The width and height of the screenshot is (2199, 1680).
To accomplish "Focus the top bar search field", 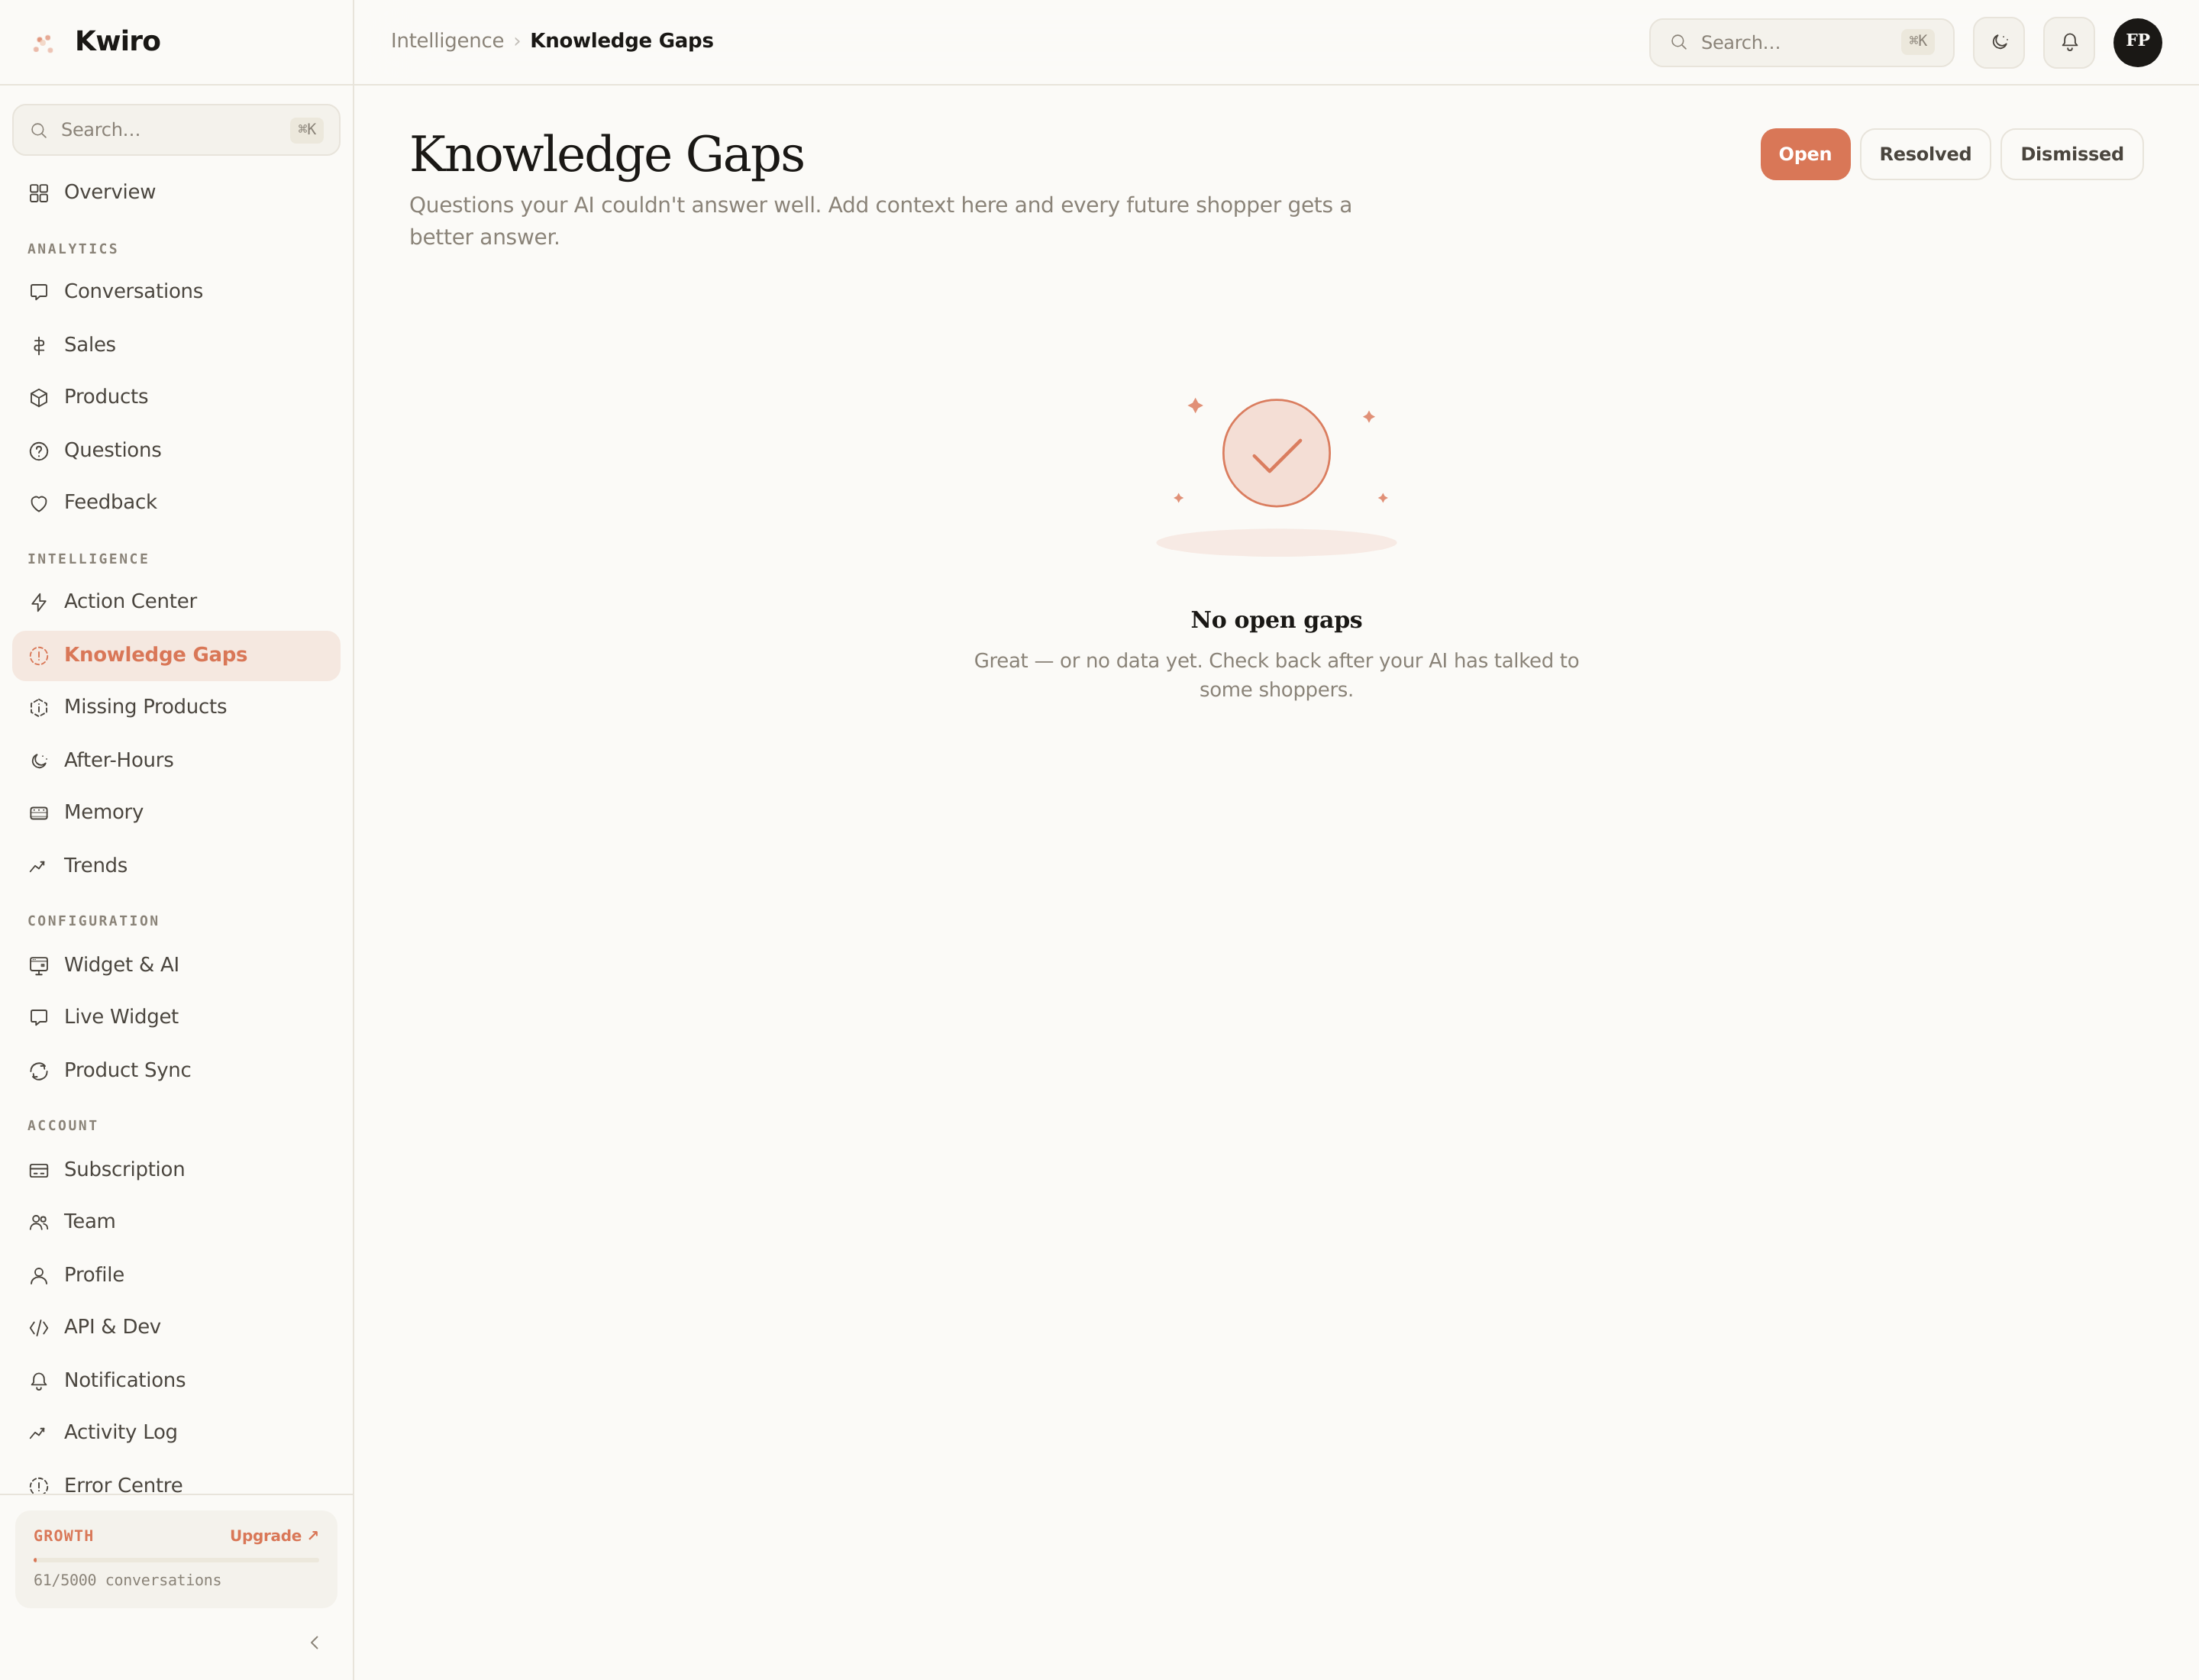I will click(x=1801, y=42).
